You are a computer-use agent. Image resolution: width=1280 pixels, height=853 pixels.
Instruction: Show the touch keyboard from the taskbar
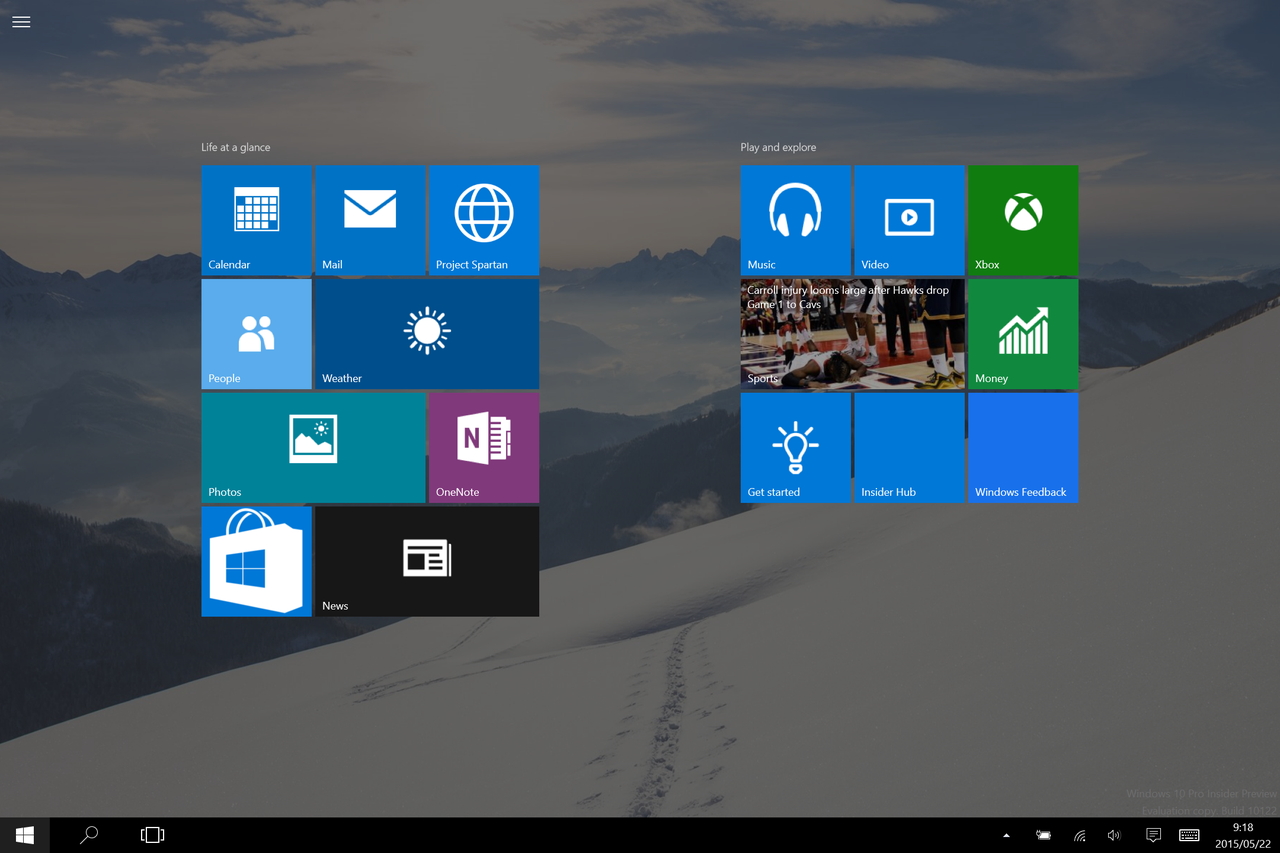(1189, 835)
